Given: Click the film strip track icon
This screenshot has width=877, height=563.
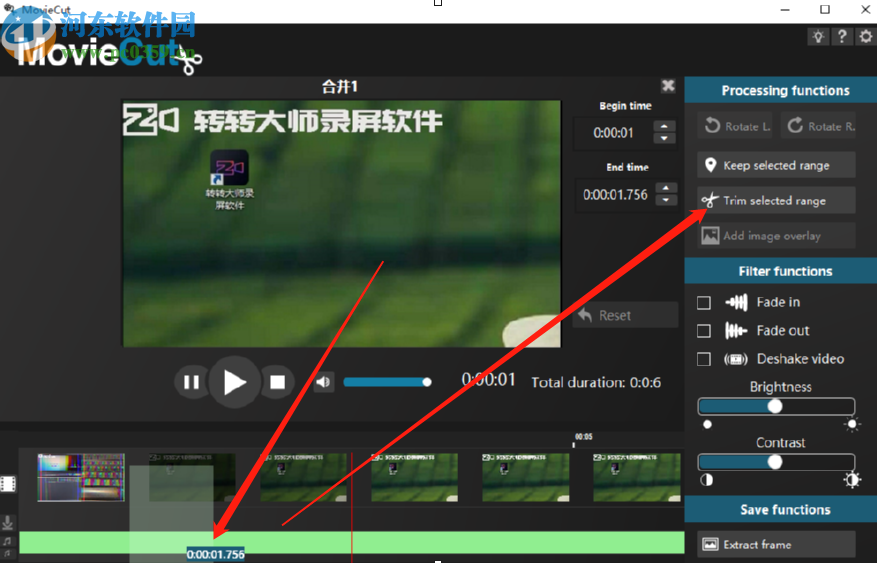Looking at the screenshot, I should tap(8, 484).
